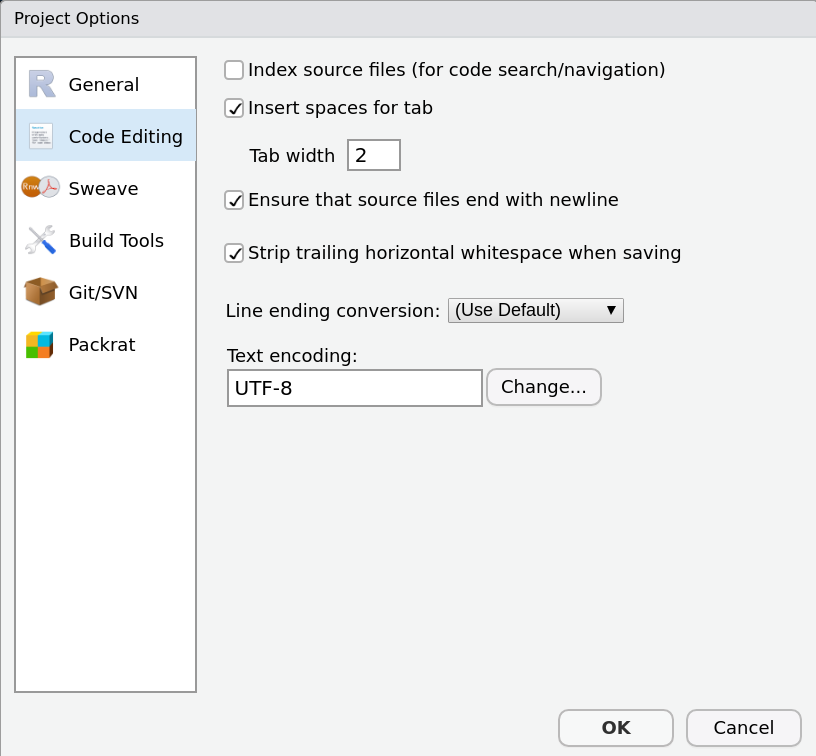Select the Git/SVN box icon
Viewport: 816px width, 756px height.
tap(40, 292)
